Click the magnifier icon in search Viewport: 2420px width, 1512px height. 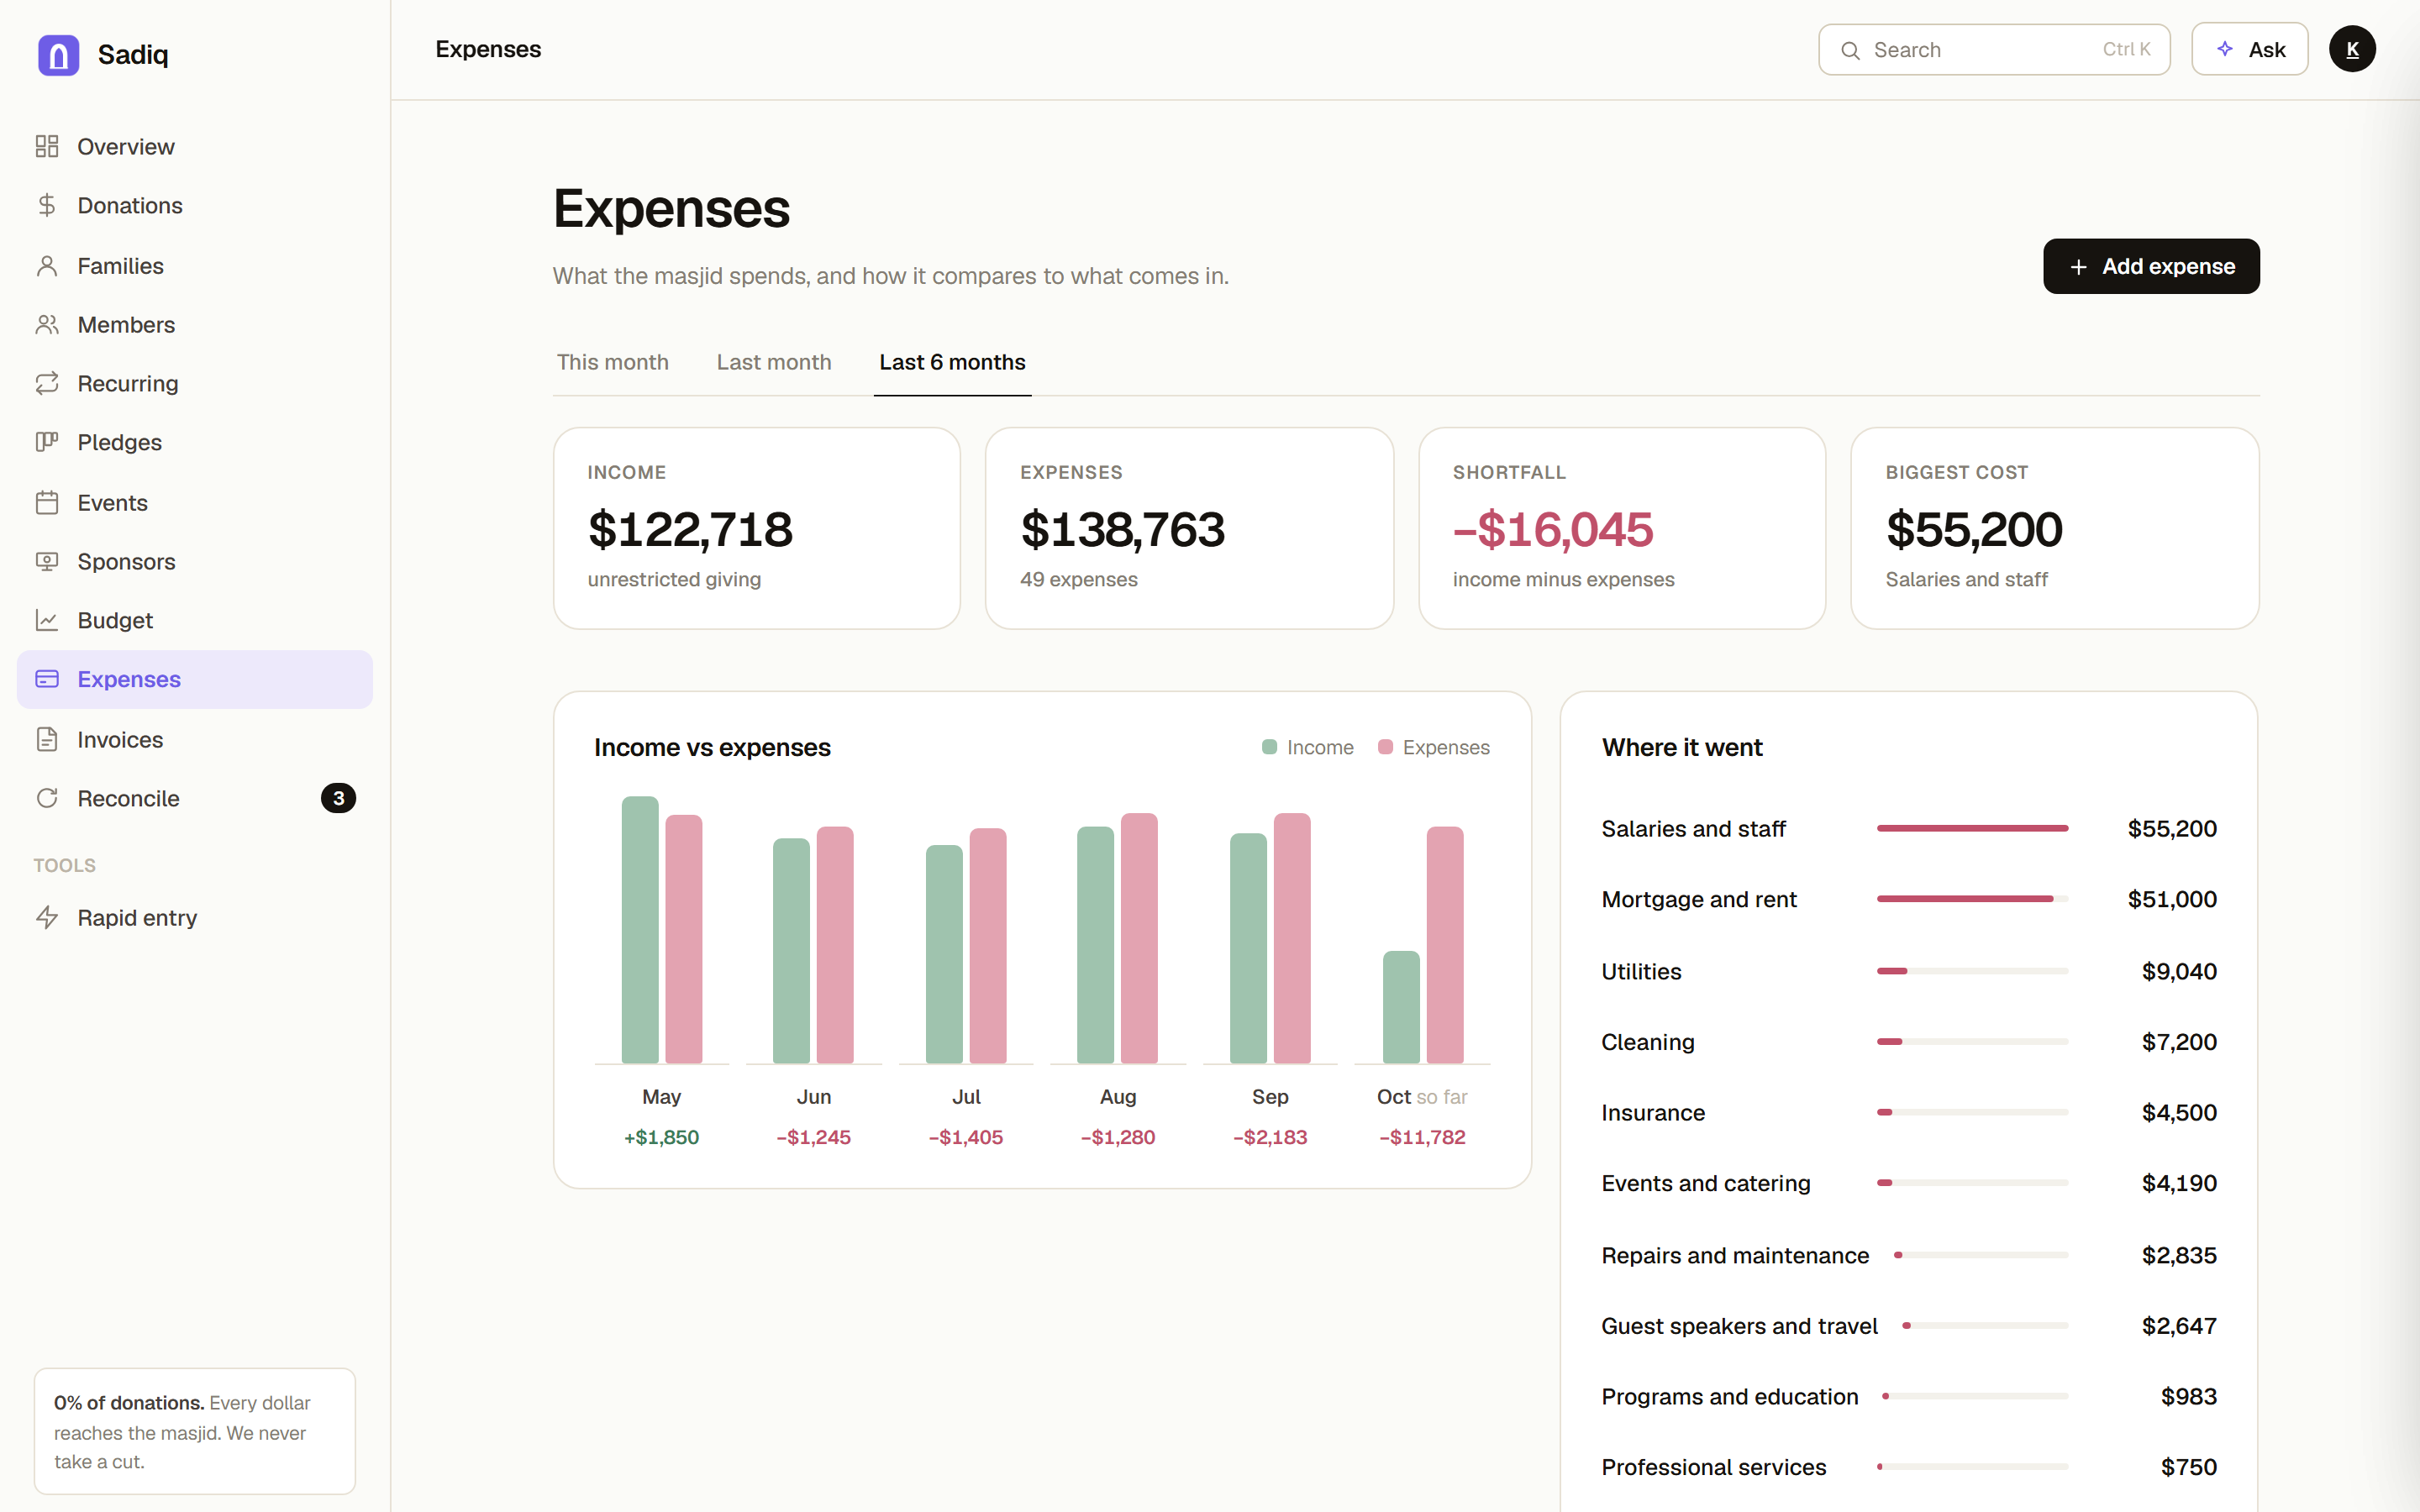pyautogui.click(x=1851, y=50)
